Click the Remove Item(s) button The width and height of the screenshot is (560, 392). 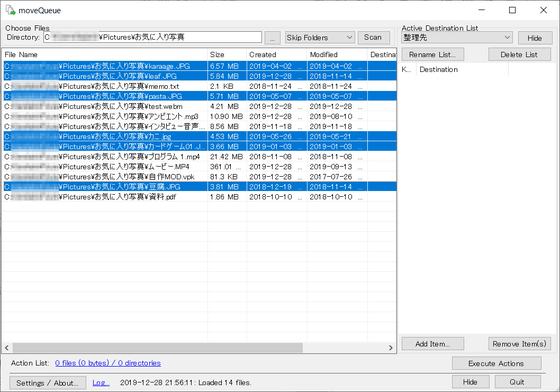pyautogui.click(x=519, y=344)
